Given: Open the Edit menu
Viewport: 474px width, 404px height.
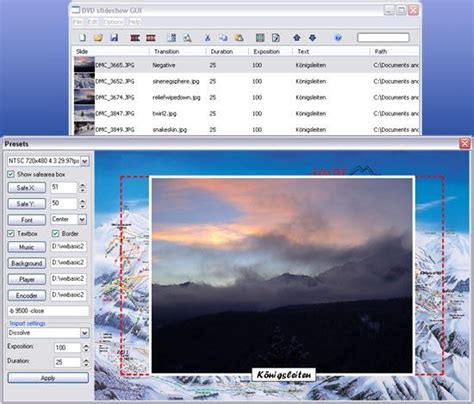Looking at the screenshot, I should click(x=92, y=22).
